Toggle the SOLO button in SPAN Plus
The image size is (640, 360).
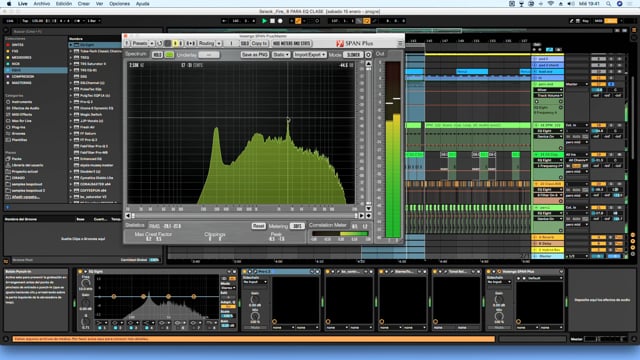[244, 43]
